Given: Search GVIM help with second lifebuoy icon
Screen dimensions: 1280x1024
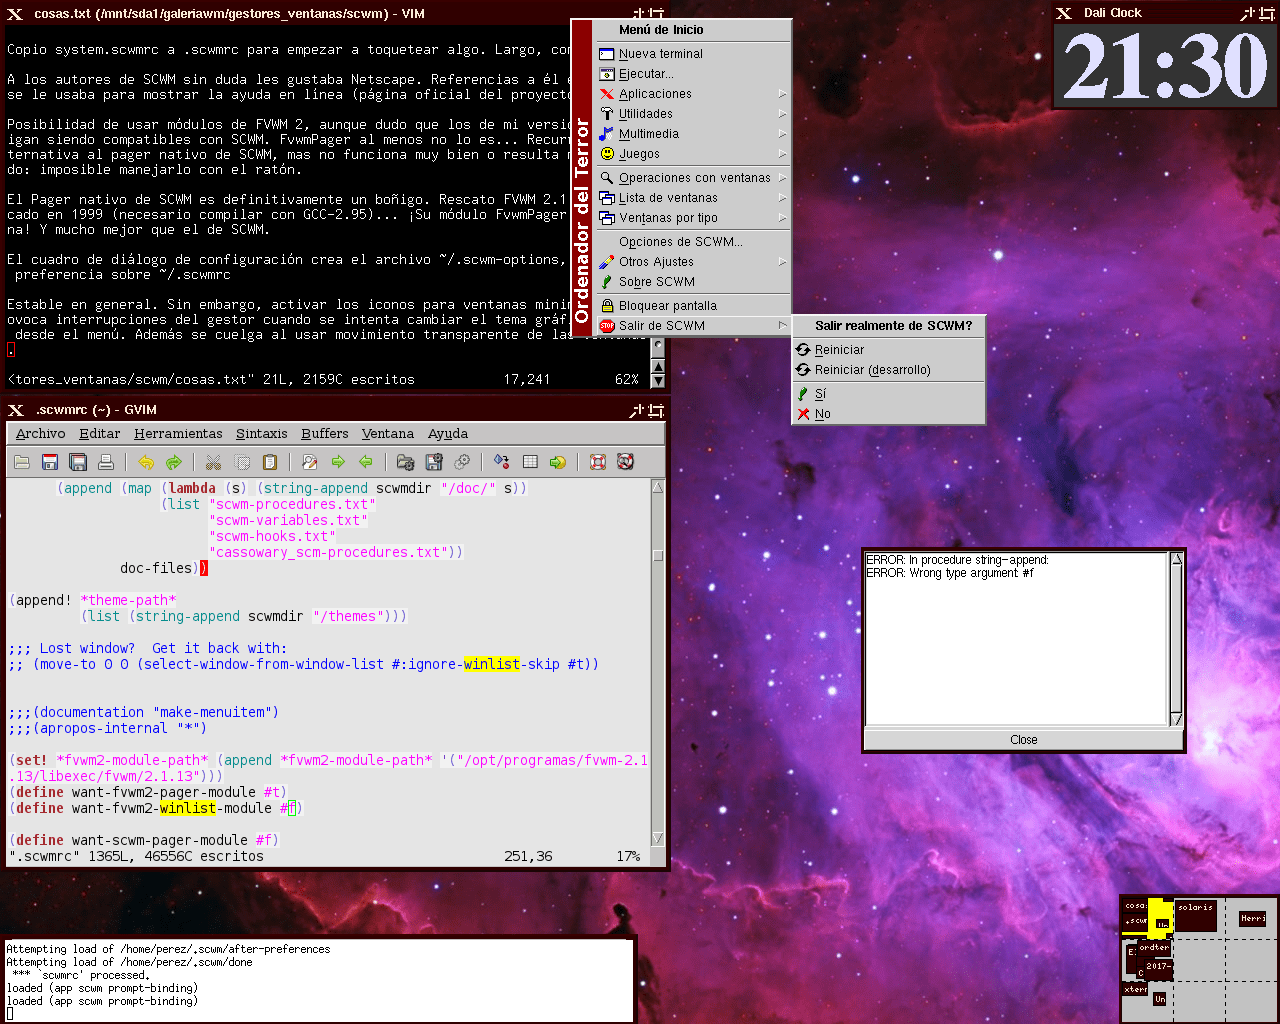Looking at the screenshot, I should [x=626, y=462].
